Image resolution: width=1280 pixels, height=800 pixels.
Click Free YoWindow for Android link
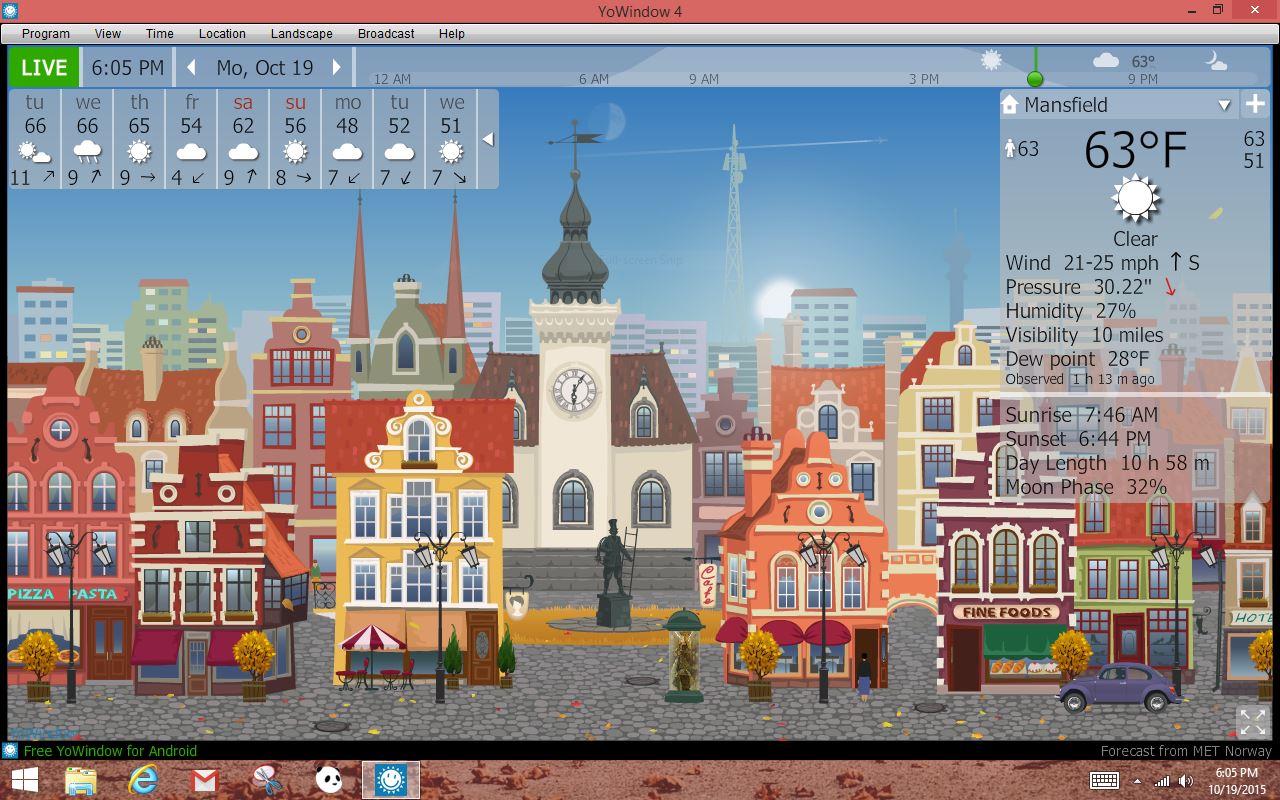pos(110,750)
